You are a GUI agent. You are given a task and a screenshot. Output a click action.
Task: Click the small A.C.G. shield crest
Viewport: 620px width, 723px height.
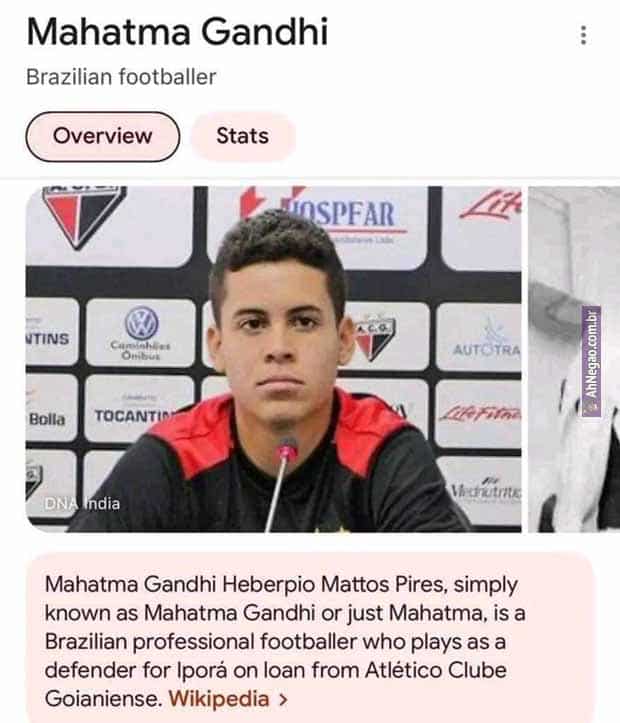click(x=377, y=338)
